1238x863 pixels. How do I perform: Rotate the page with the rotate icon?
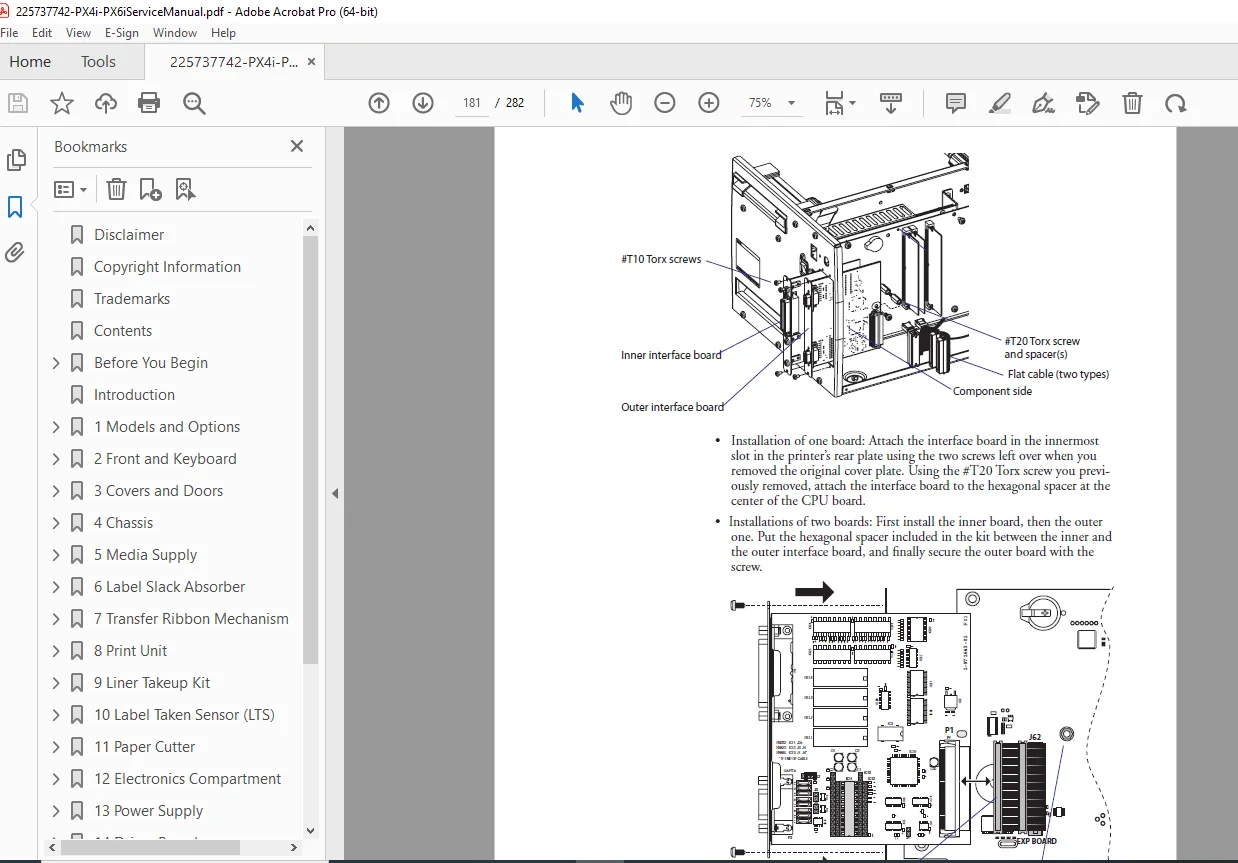[1176, 103]
